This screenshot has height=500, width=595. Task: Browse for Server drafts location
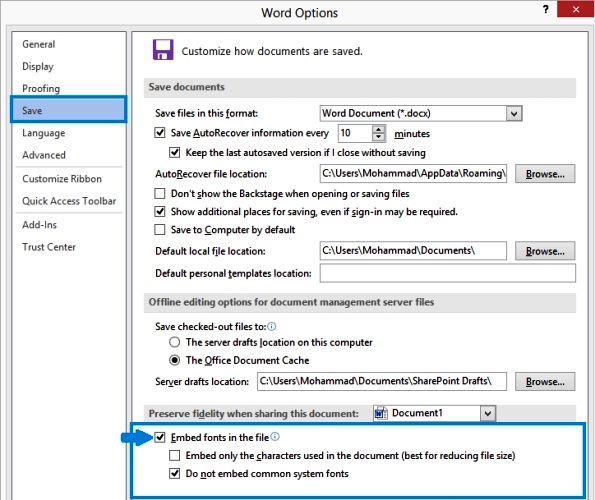pyautogui.click(x=545, y=382)
